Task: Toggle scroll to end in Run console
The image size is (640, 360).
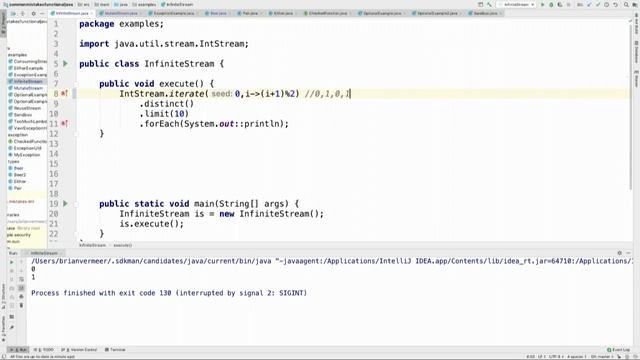Action: tap(21, 288)
